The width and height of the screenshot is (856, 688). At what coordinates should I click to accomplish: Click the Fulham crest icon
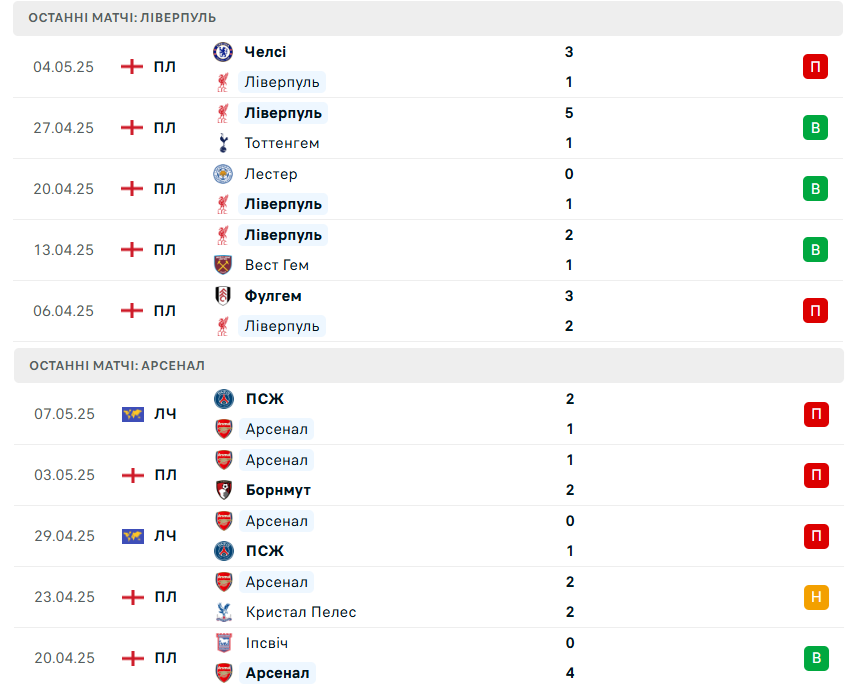pos(223,296)
